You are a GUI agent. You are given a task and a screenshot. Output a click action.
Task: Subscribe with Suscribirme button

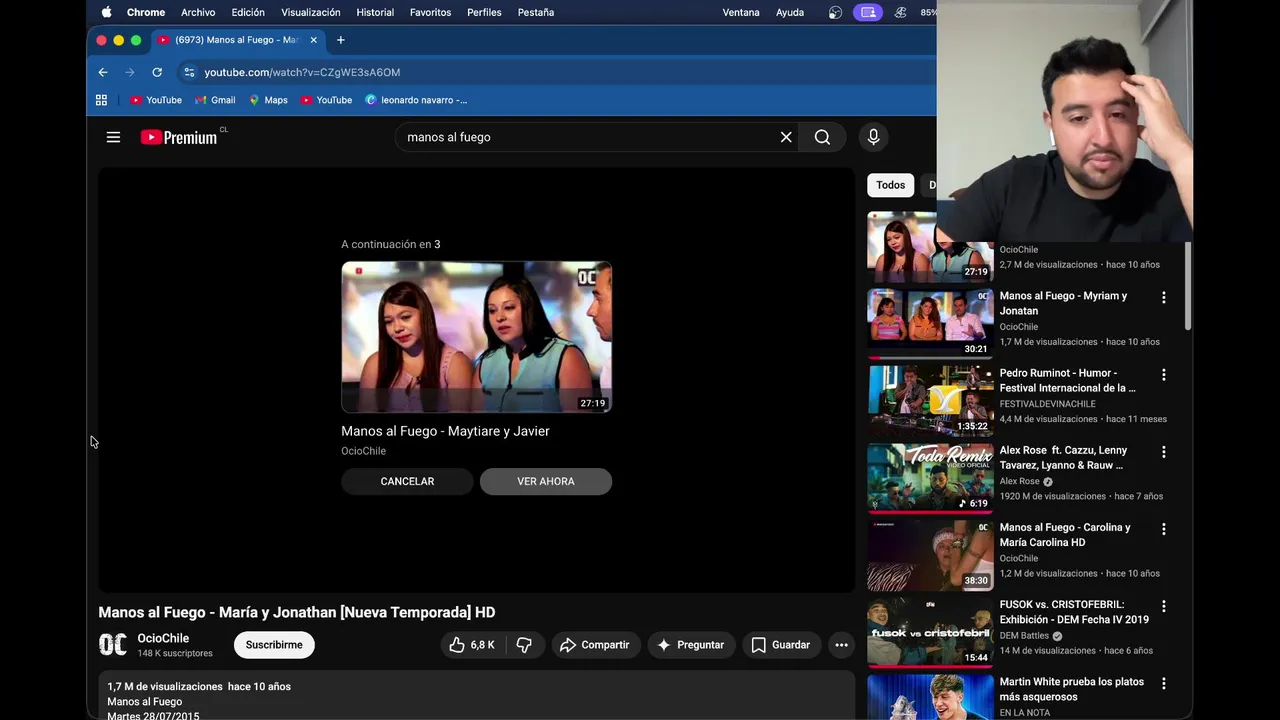tap(274, 645)
